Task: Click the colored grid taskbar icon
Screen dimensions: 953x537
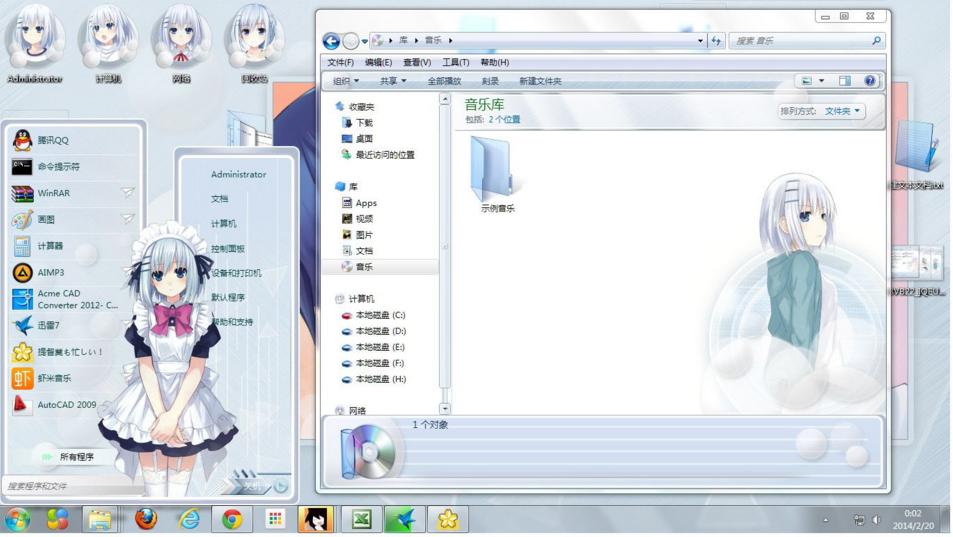Action: tap(275, 519)
